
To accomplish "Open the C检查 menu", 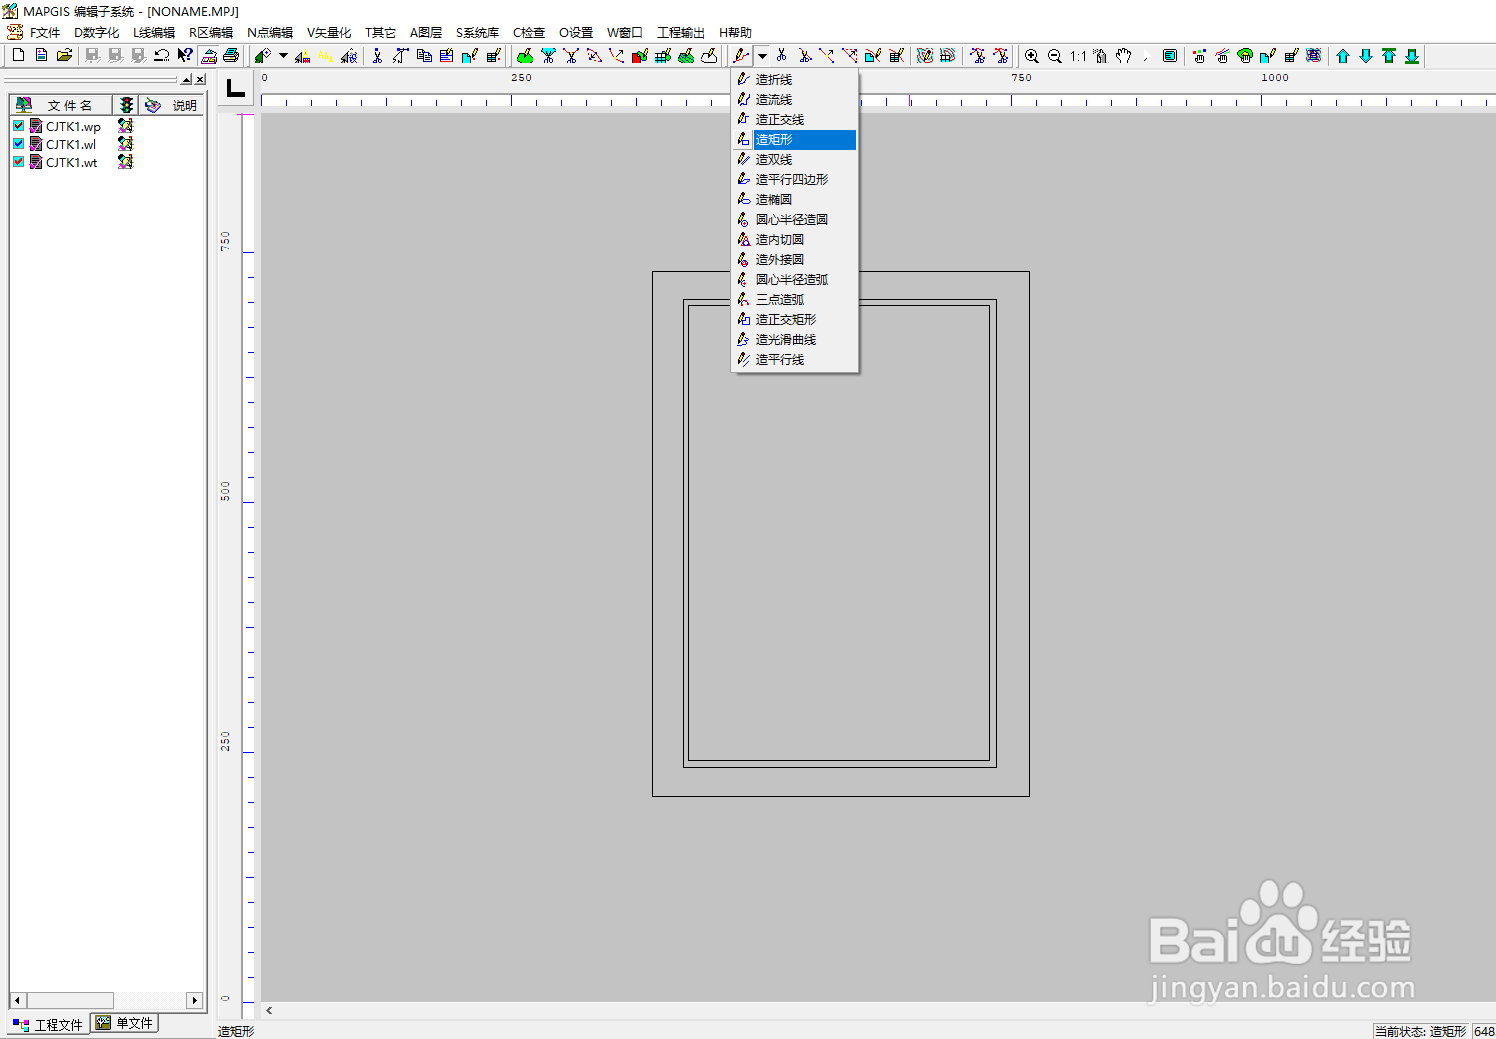I will 529,33.
